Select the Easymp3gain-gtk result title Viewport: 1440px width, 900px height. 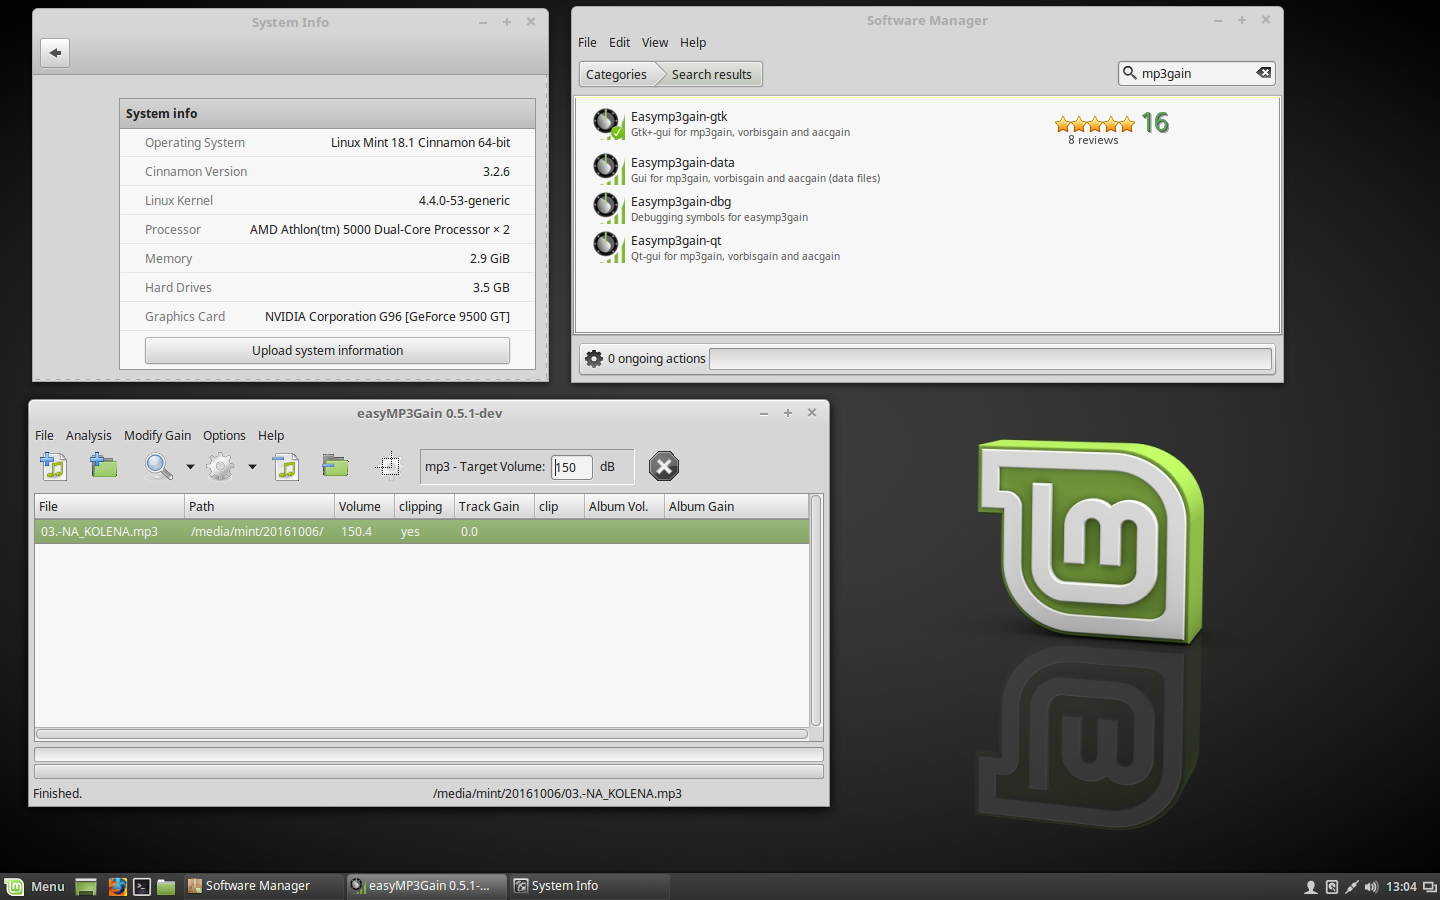(679, 117)
